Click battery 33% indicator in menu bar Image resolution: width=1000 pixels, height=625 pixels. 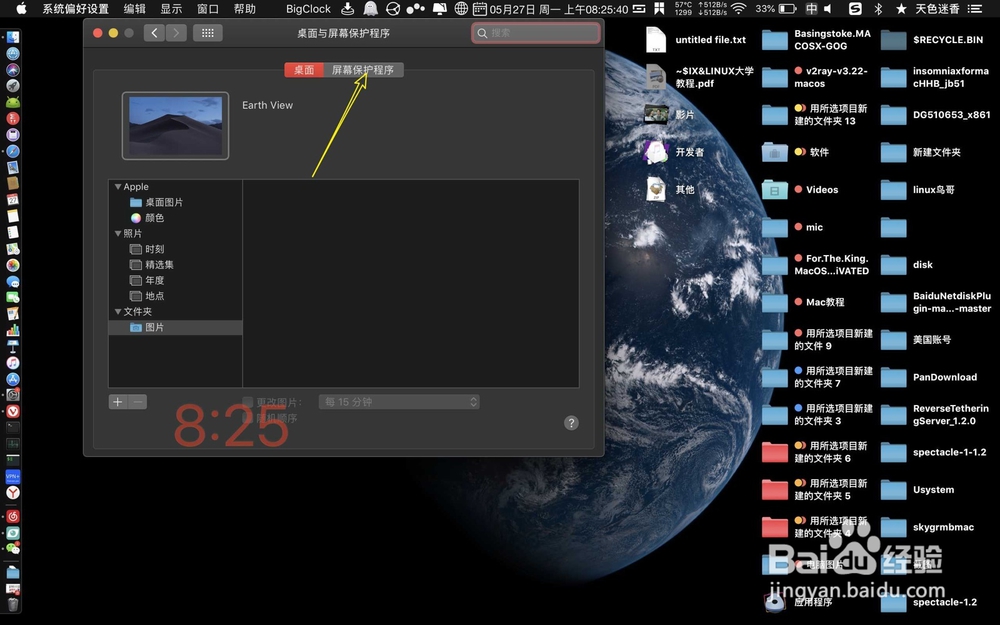(776, 9)
